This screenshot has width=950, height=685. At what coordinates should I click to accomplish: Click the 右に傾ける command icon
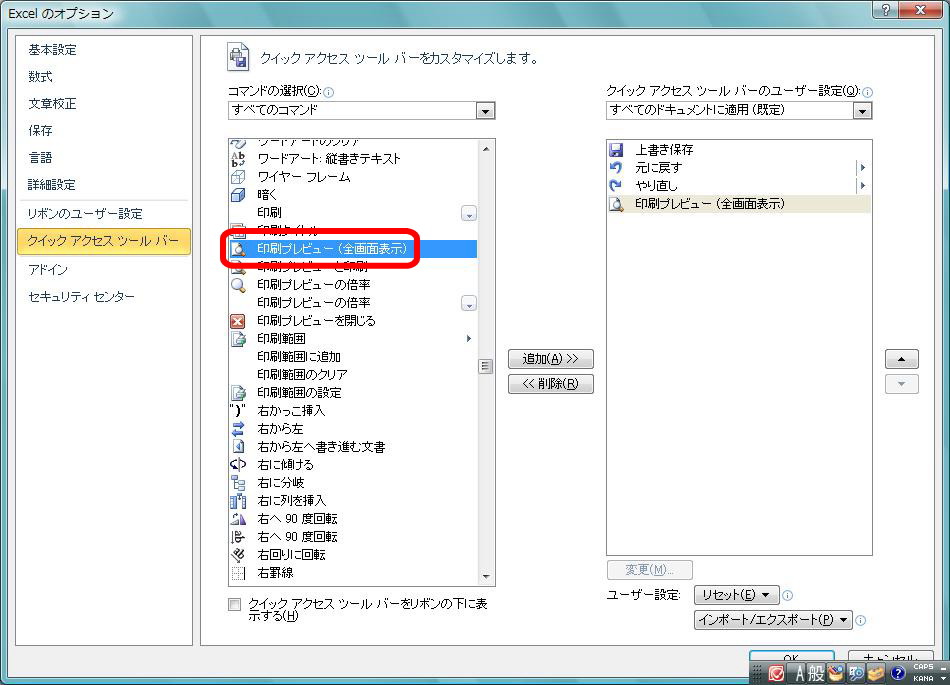(x=238, y=465)
